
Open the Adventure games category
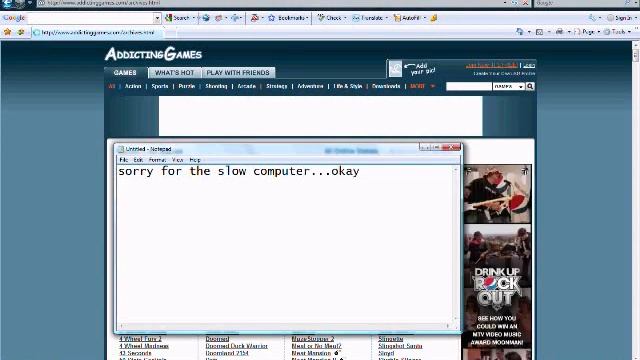(310, 86)
